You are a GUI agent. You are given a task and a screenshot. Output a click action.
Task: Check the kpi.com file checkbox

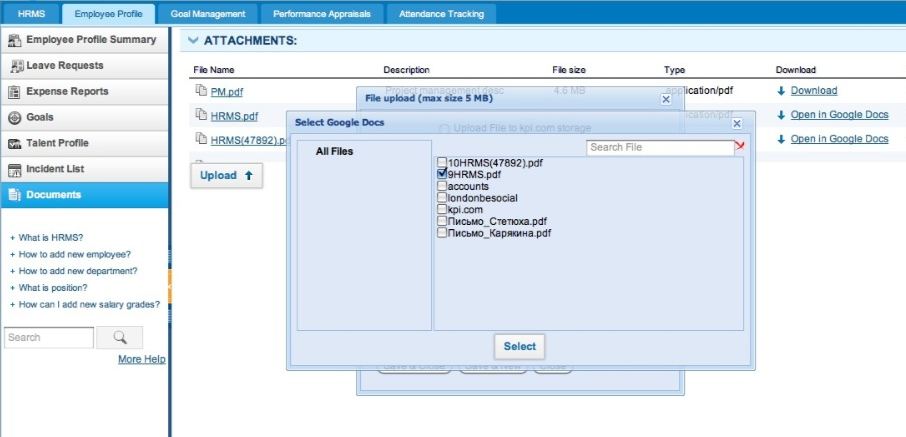pos(442,209)
